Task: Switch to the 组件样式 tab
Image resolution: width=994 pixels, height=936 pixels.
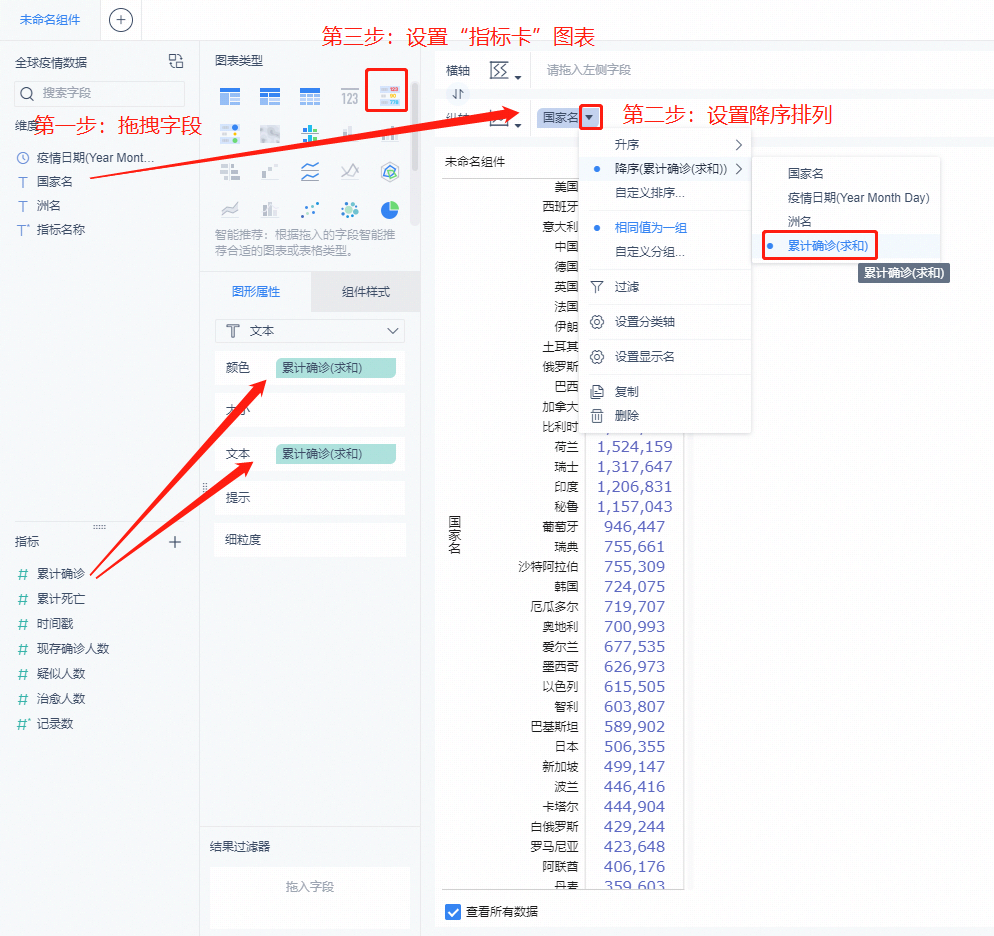Action: click(368, 292)
